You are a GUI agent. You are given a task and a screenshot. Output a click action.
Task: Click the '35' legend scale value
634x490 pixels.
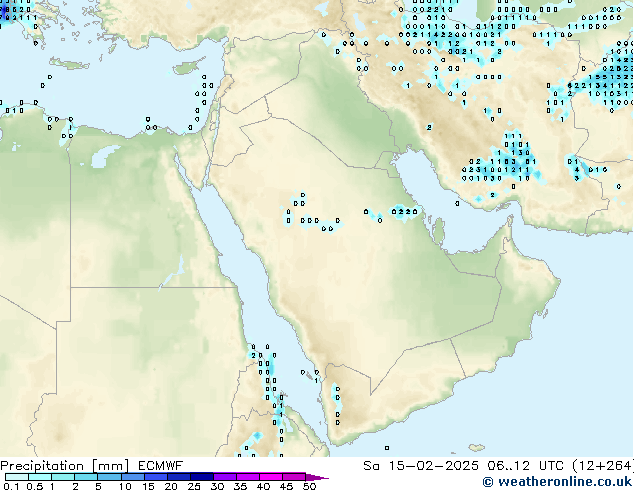(x=240, y=486)
